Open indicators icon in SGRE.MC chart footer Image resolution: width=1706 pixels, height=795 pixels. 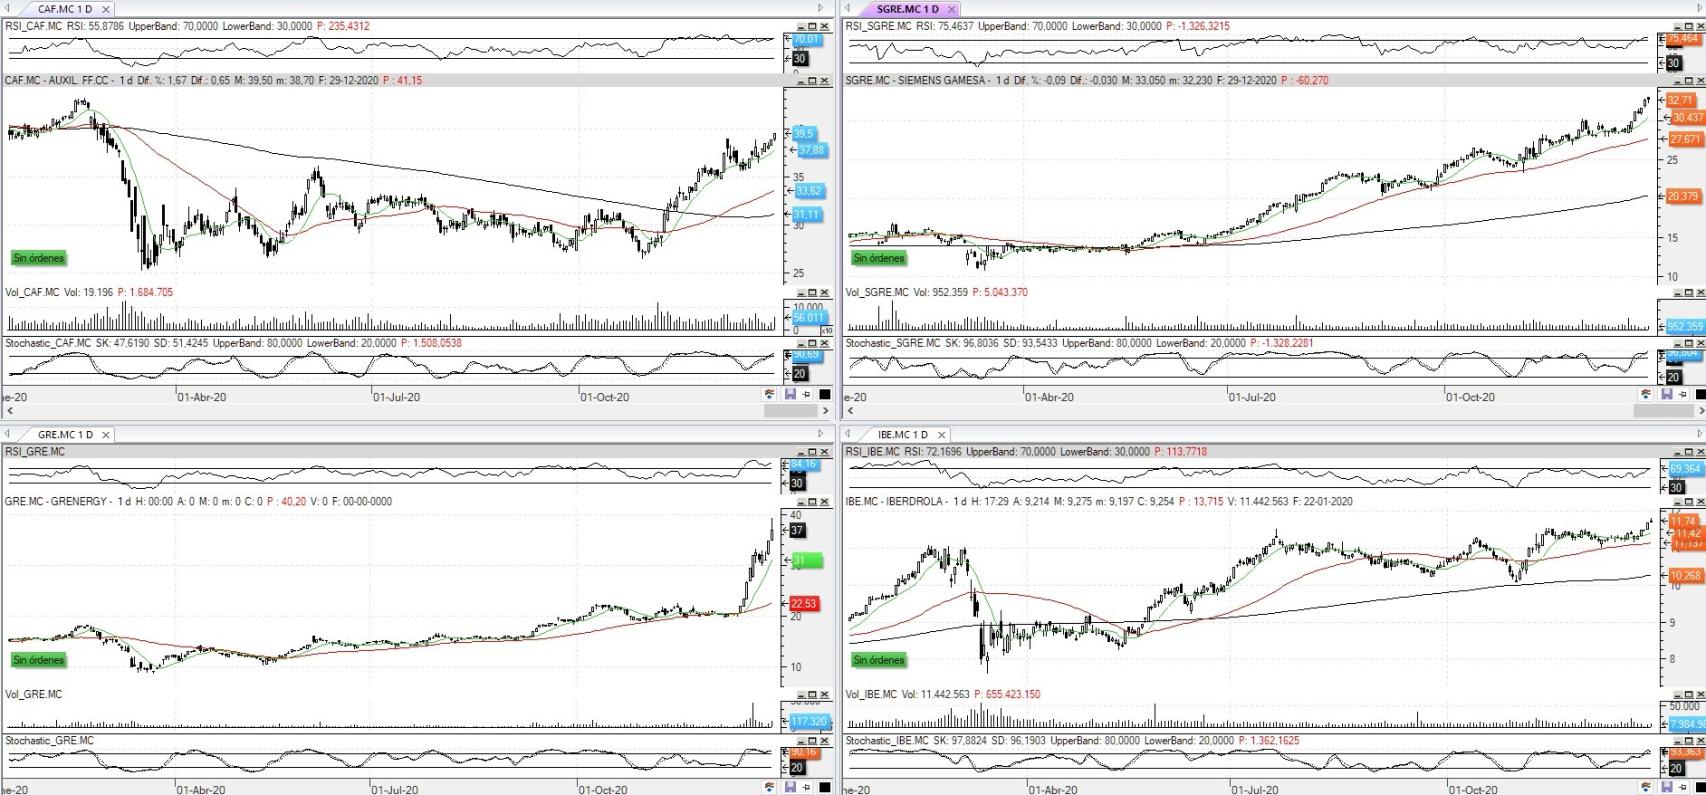pos(1646,395)
